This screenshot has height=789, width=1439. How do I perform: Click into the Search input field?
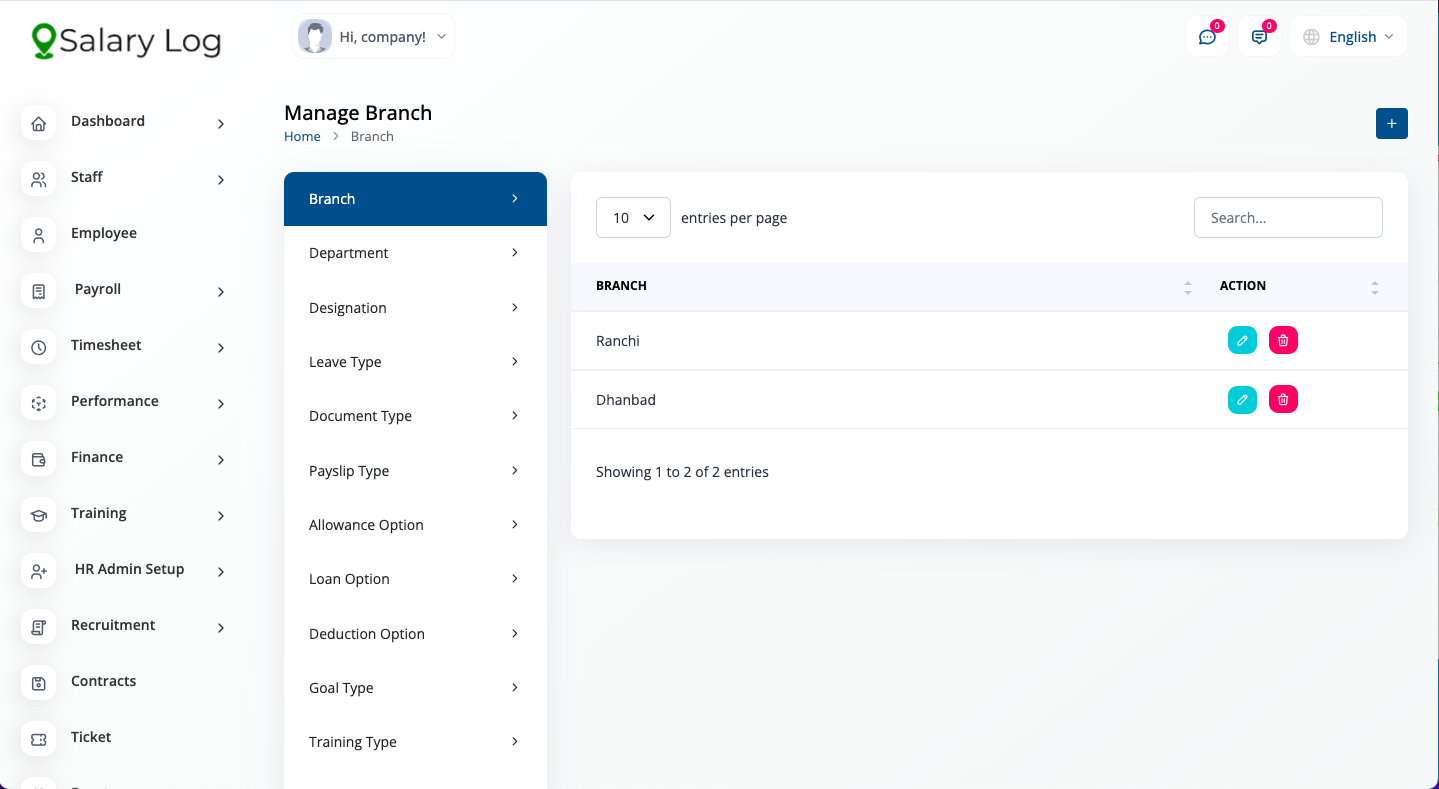coord(1287,217)
